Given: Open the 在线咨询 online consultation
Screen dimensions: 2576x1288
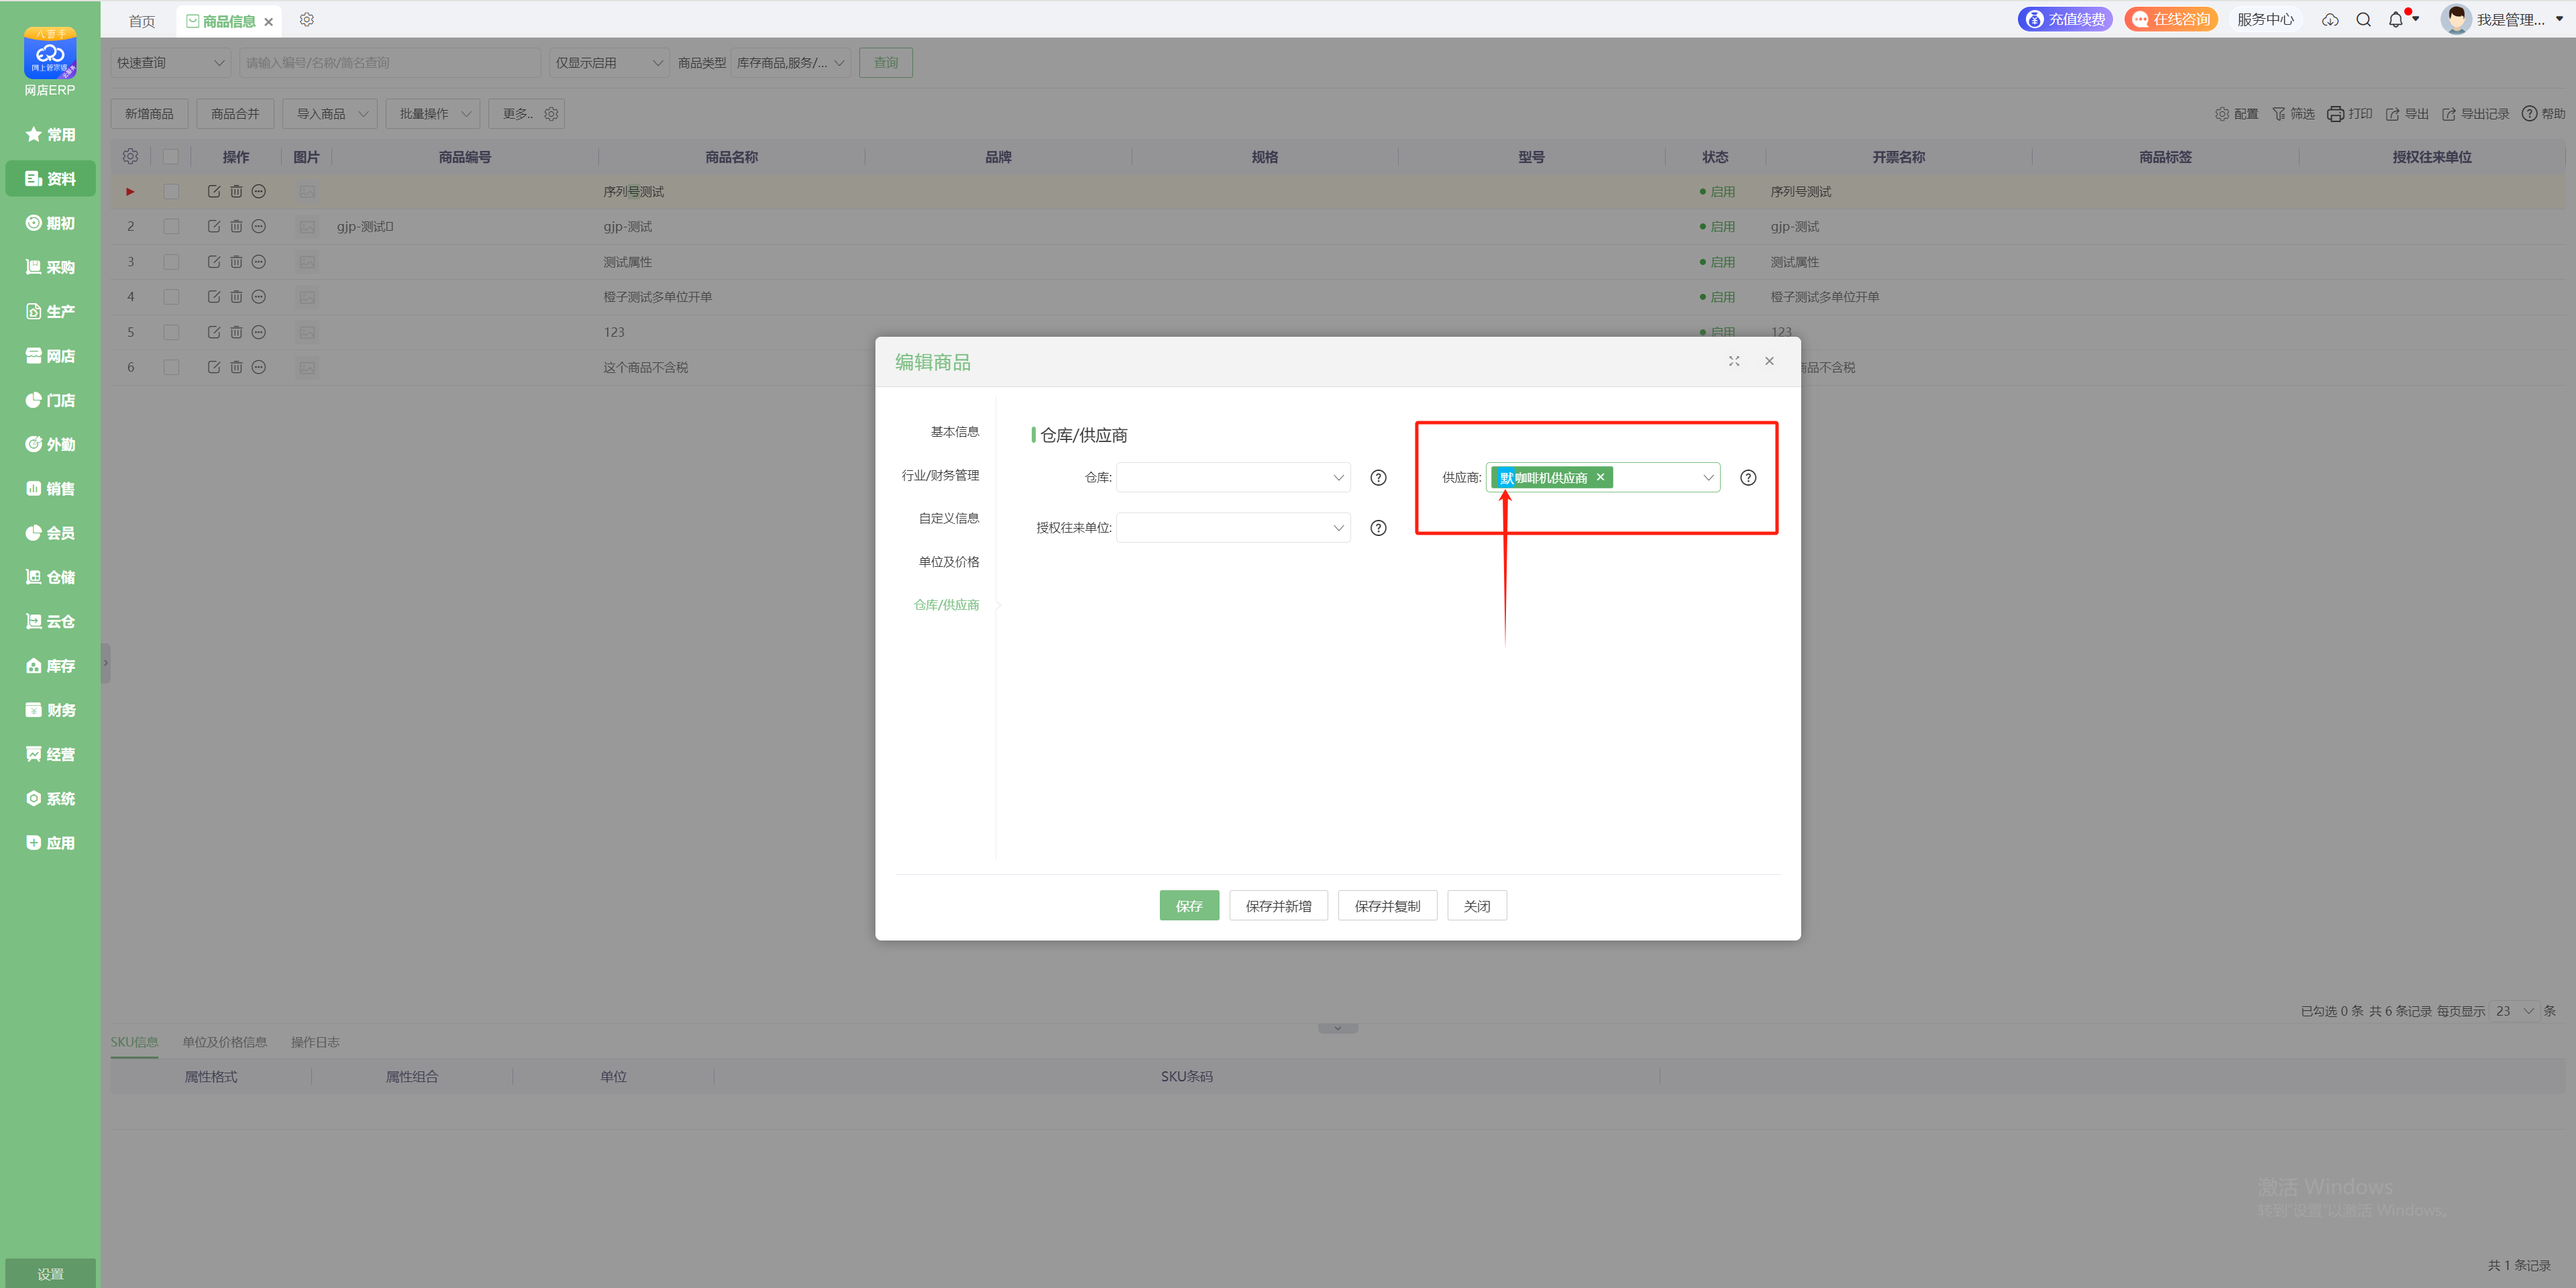Looking at the screenshot, I should 2171,20.
